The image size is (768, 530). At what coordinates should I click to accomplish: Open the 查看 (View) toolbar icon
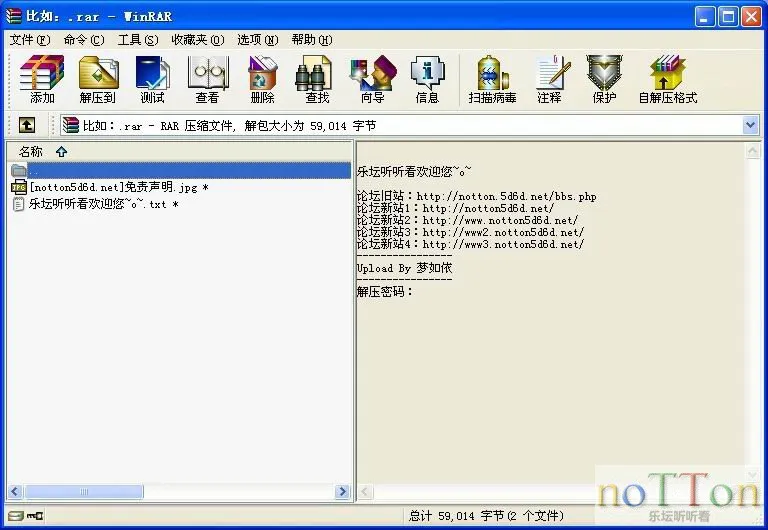click(x=207, y=79)
